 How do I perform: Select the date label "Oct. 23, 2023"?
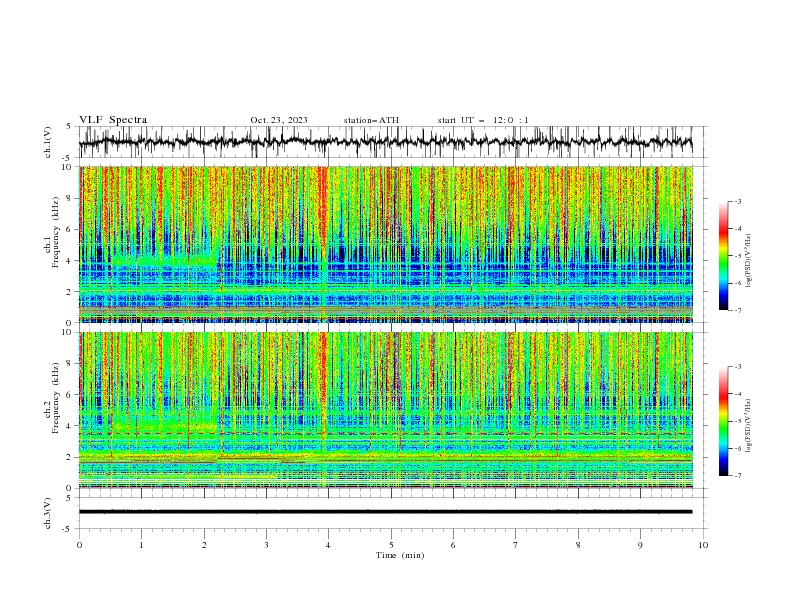(279, 120)
